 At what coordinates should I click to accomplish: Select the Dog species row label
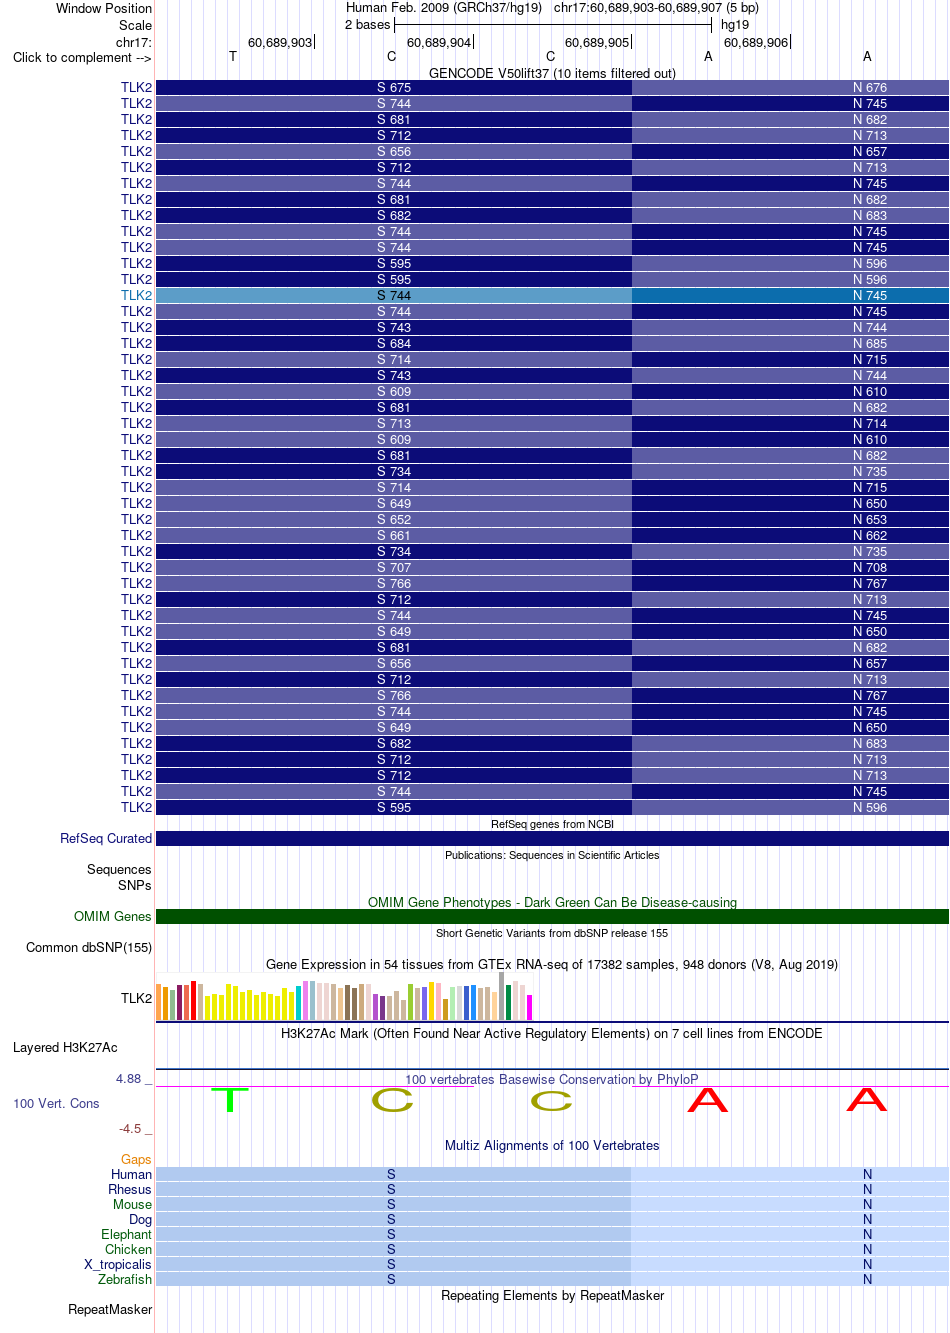click(140, 1220)
